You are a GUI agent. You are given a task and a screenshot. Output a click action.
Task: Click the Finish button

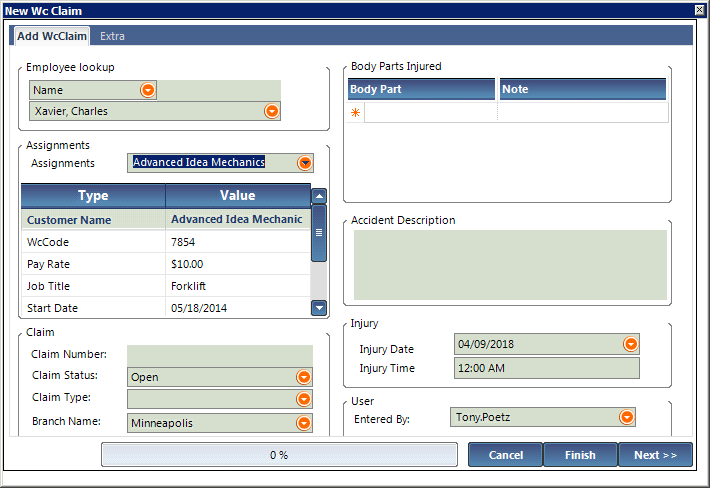(x=580, y=455)
